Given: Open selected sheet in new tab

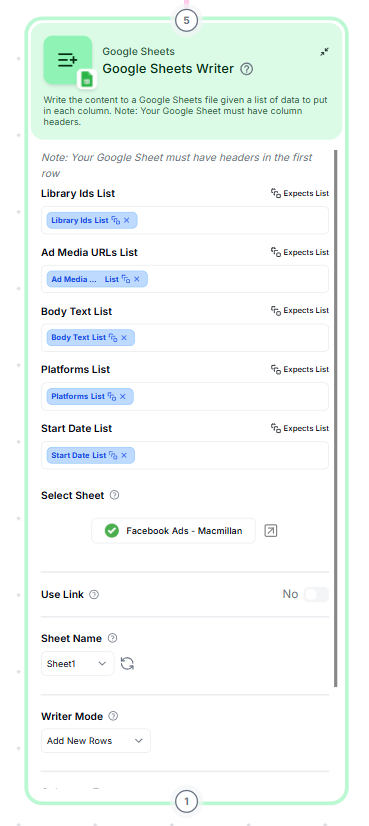Looking at the screenshot, I should click(270, 530).
